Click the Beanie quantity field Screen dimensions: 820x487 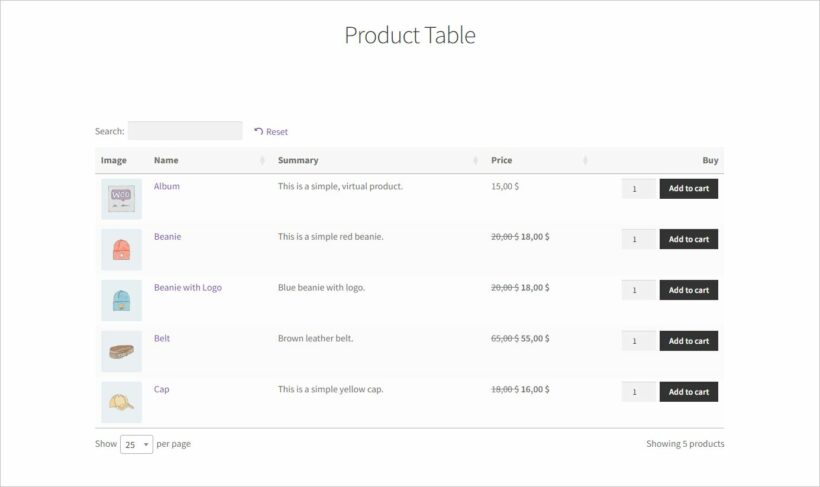[639, 239]
